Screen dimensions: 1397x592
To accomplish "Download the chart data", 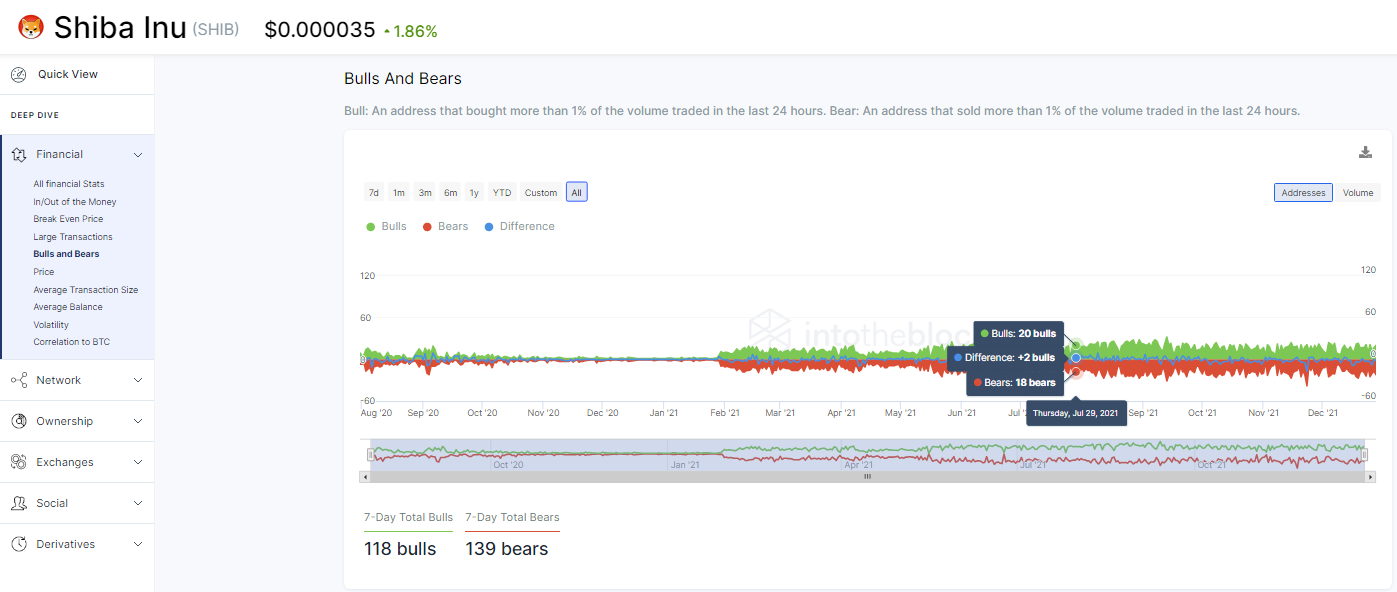I will tap(1365, 152).
